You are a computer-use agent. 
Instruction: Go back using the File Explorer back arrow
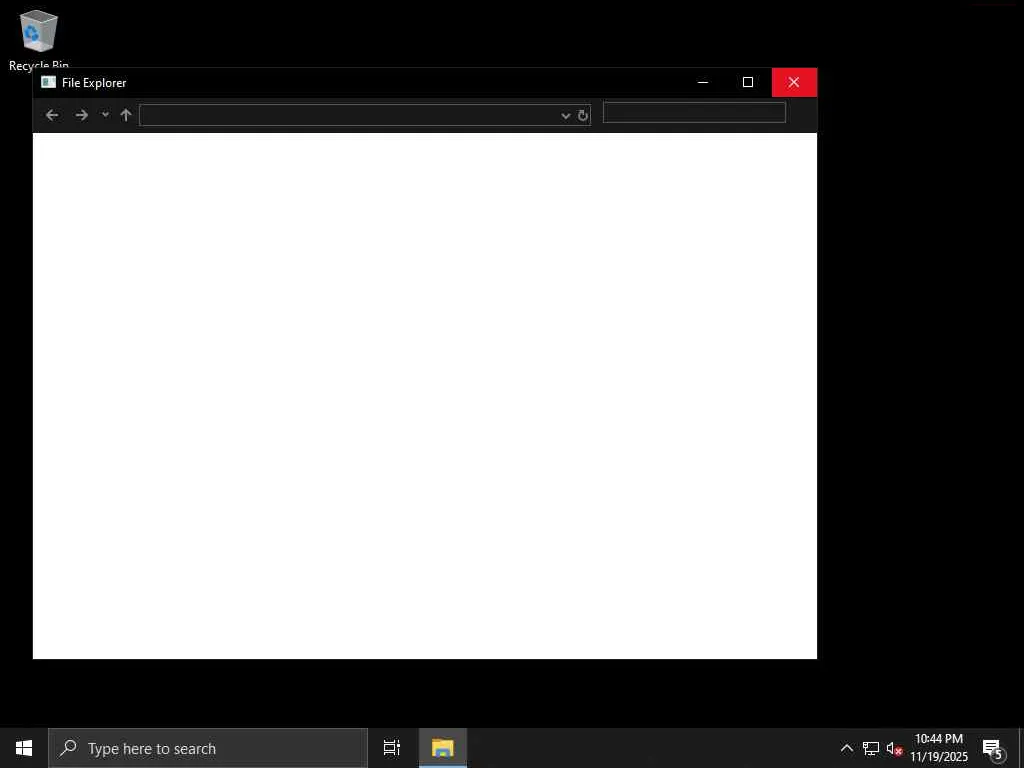(x=52, y=115)
